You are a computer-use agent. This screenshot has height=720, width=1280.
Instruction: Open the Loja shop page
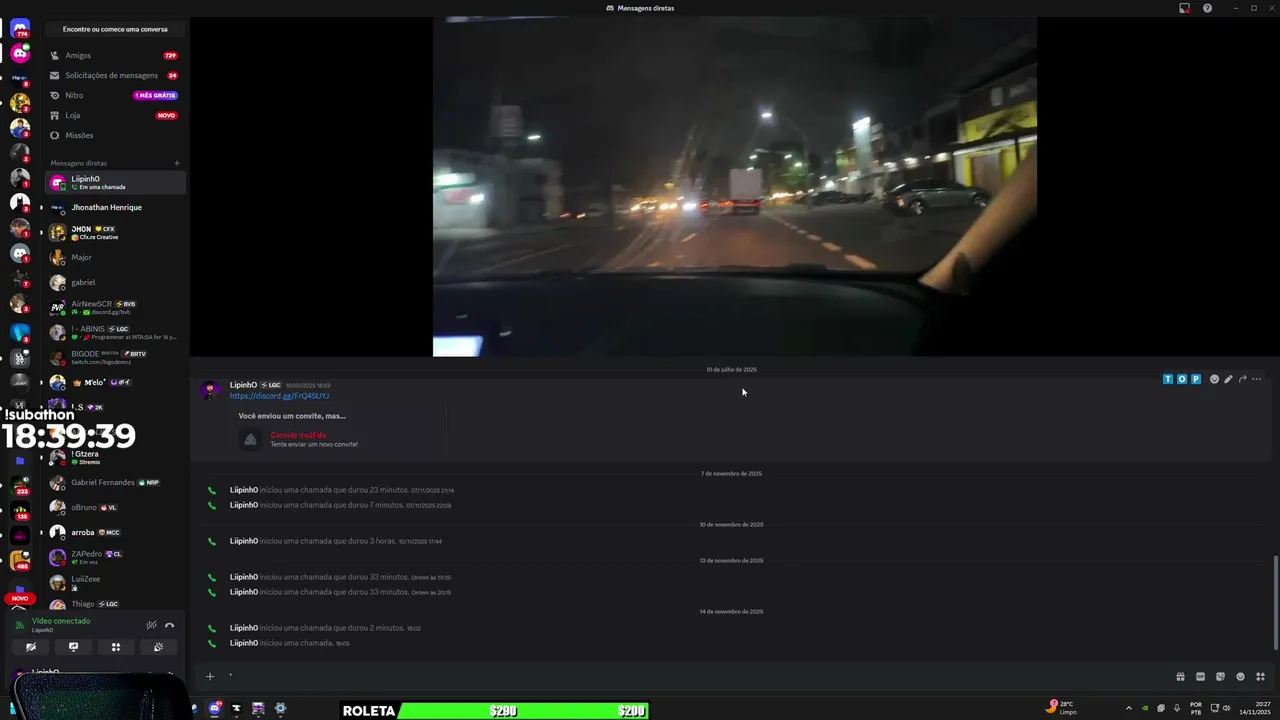(115, 115)
